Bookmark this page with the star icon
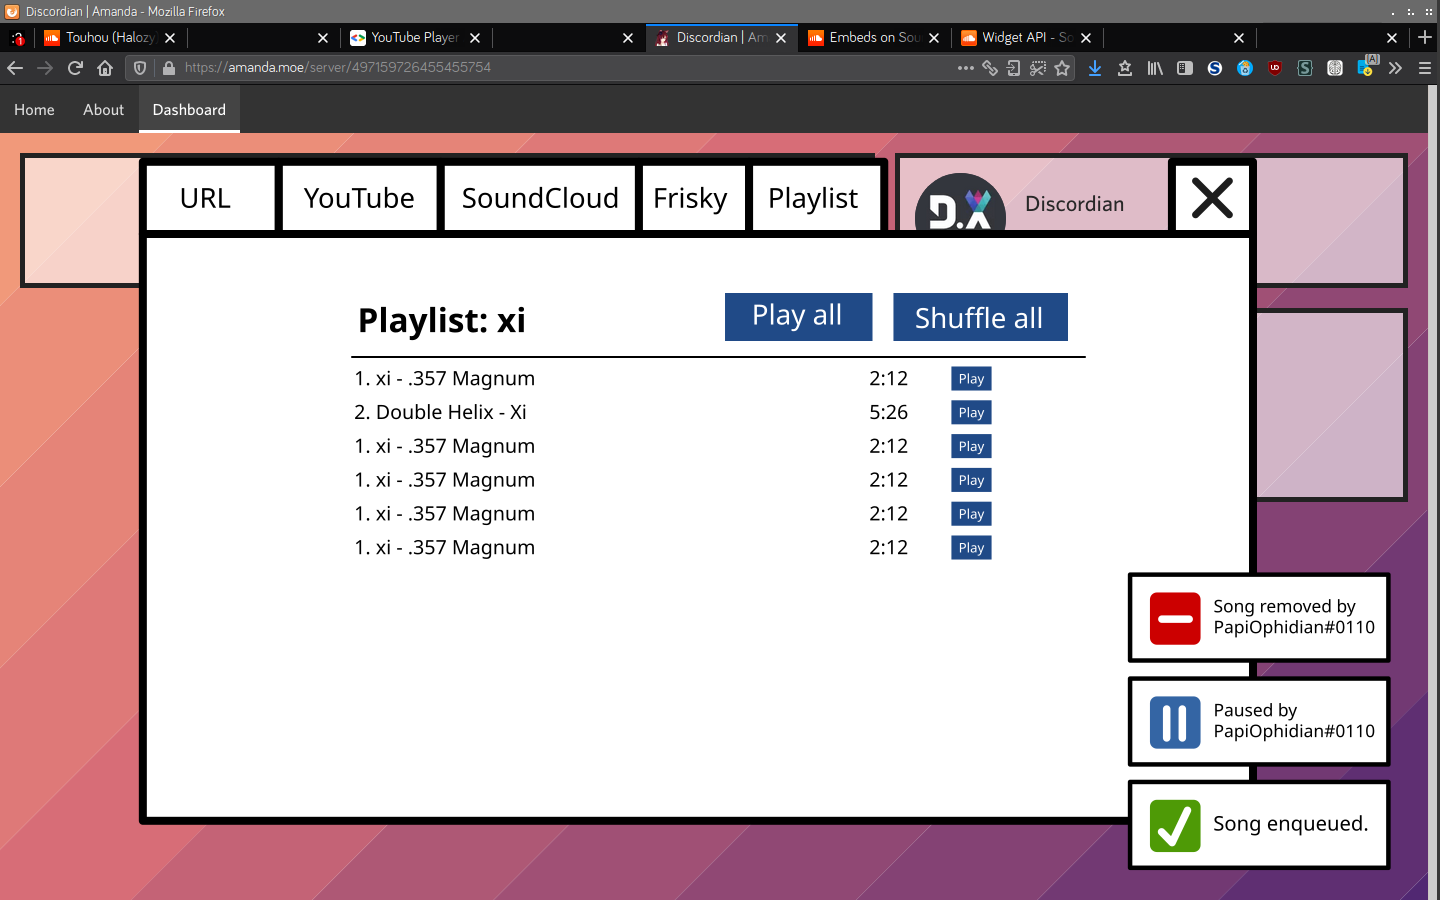Image resolution: width=1440 pixels, height=900 pixels. [x=1062, y=68]
